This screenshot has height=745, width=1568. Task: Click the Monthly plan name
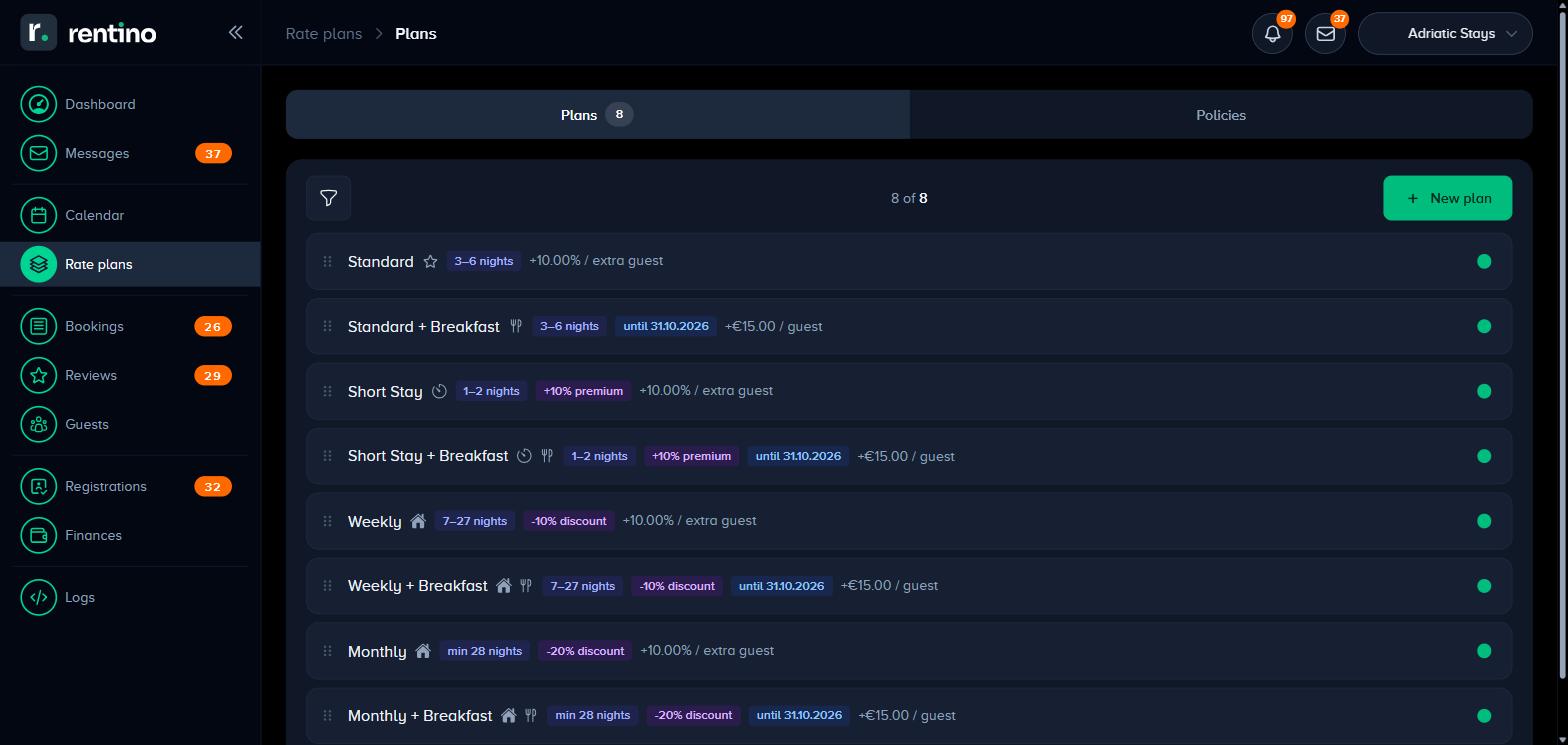pos(377,651)
